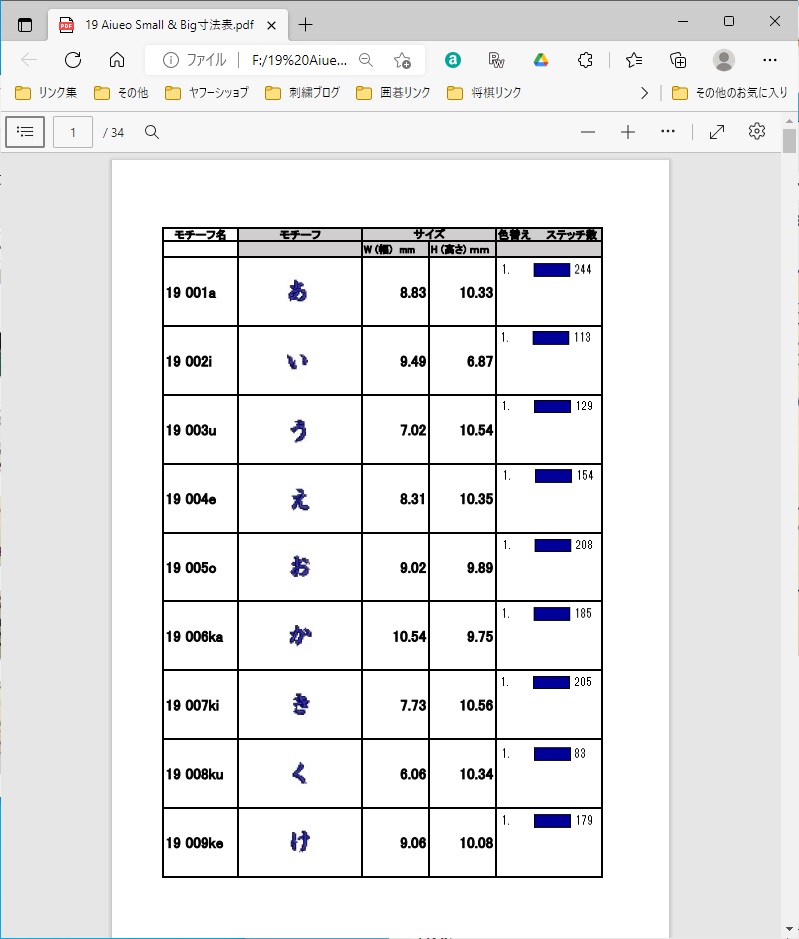Click the browser refresh button

(x=73, y=60)
